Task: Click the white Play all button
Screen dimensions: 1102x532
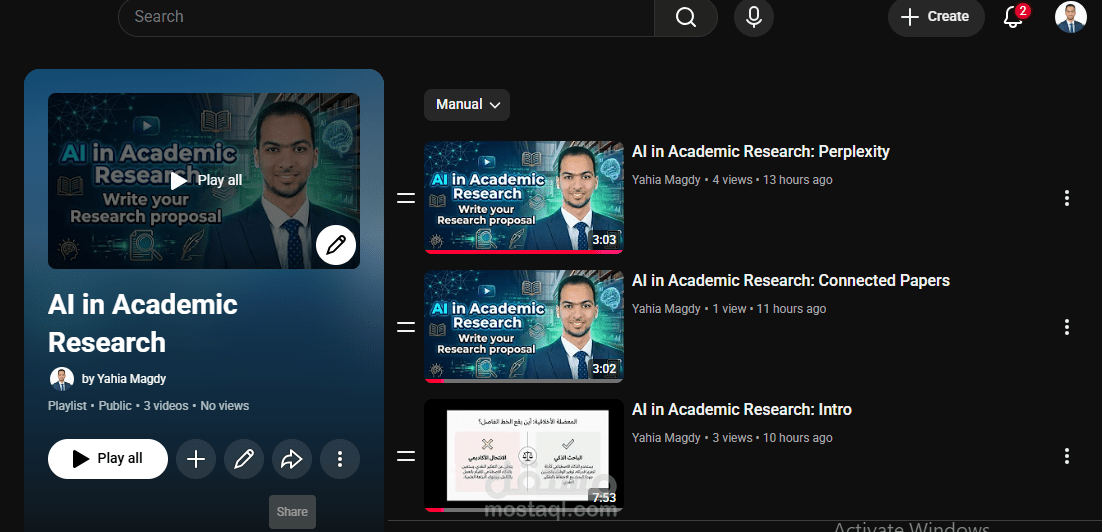Action: pyautogui.click(x=108, y=459)
